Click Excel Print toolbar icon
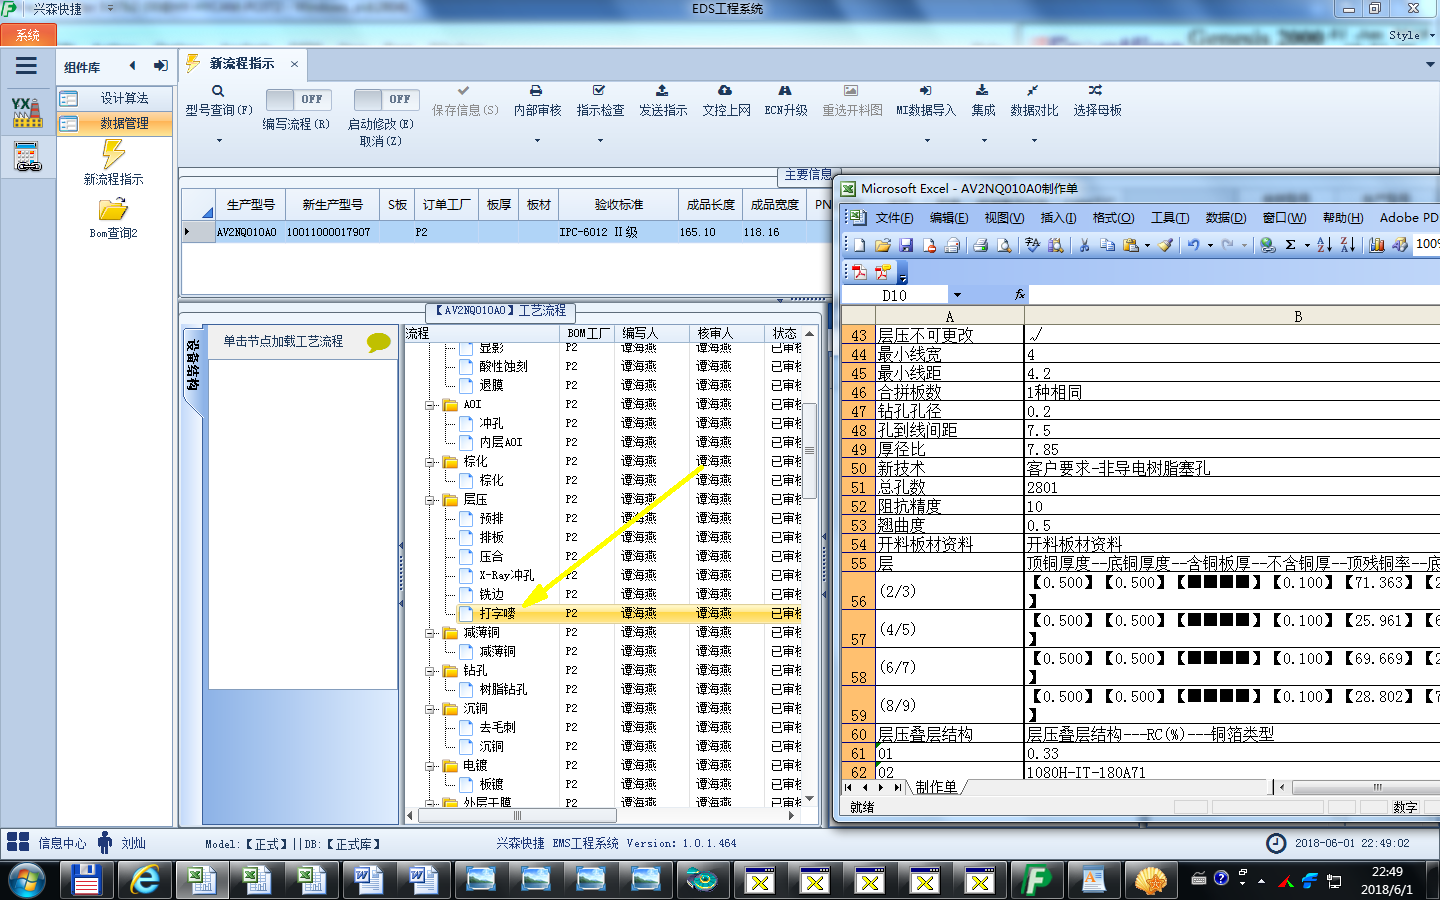 (980, 245)
